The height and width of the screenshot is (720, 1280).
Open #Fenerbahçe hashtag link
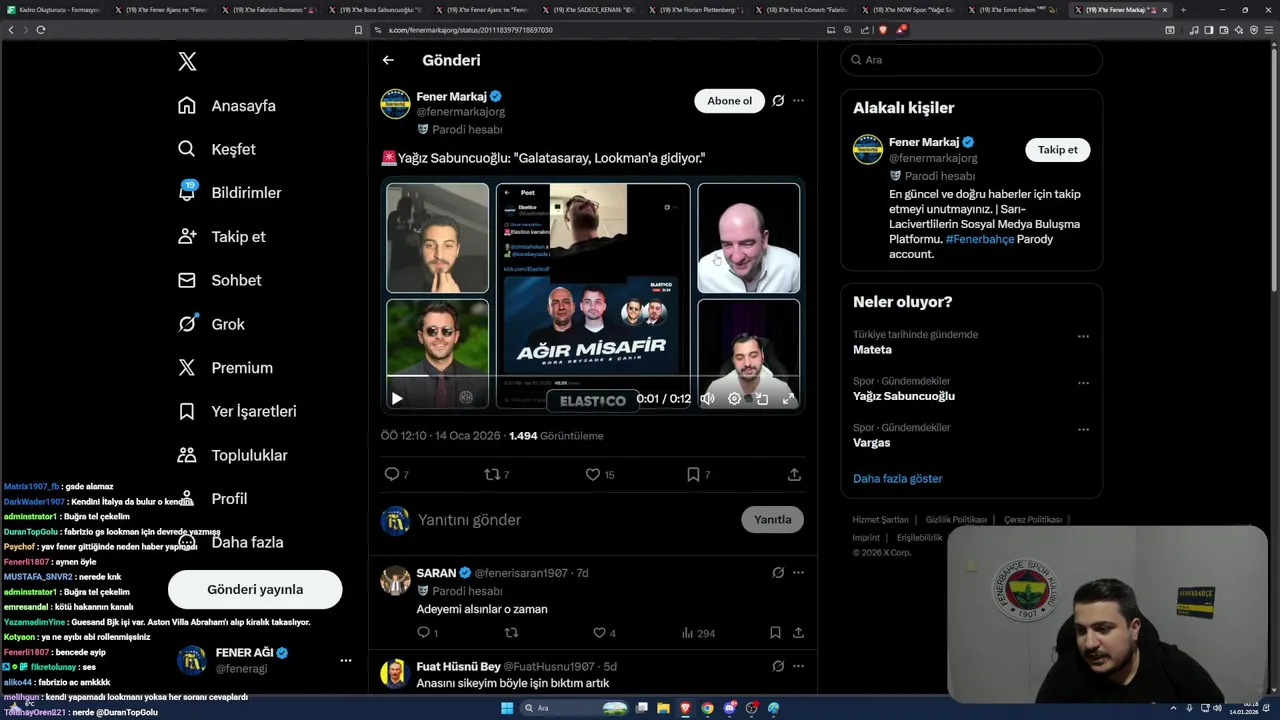pyautogui.click(x=979, y=240)
